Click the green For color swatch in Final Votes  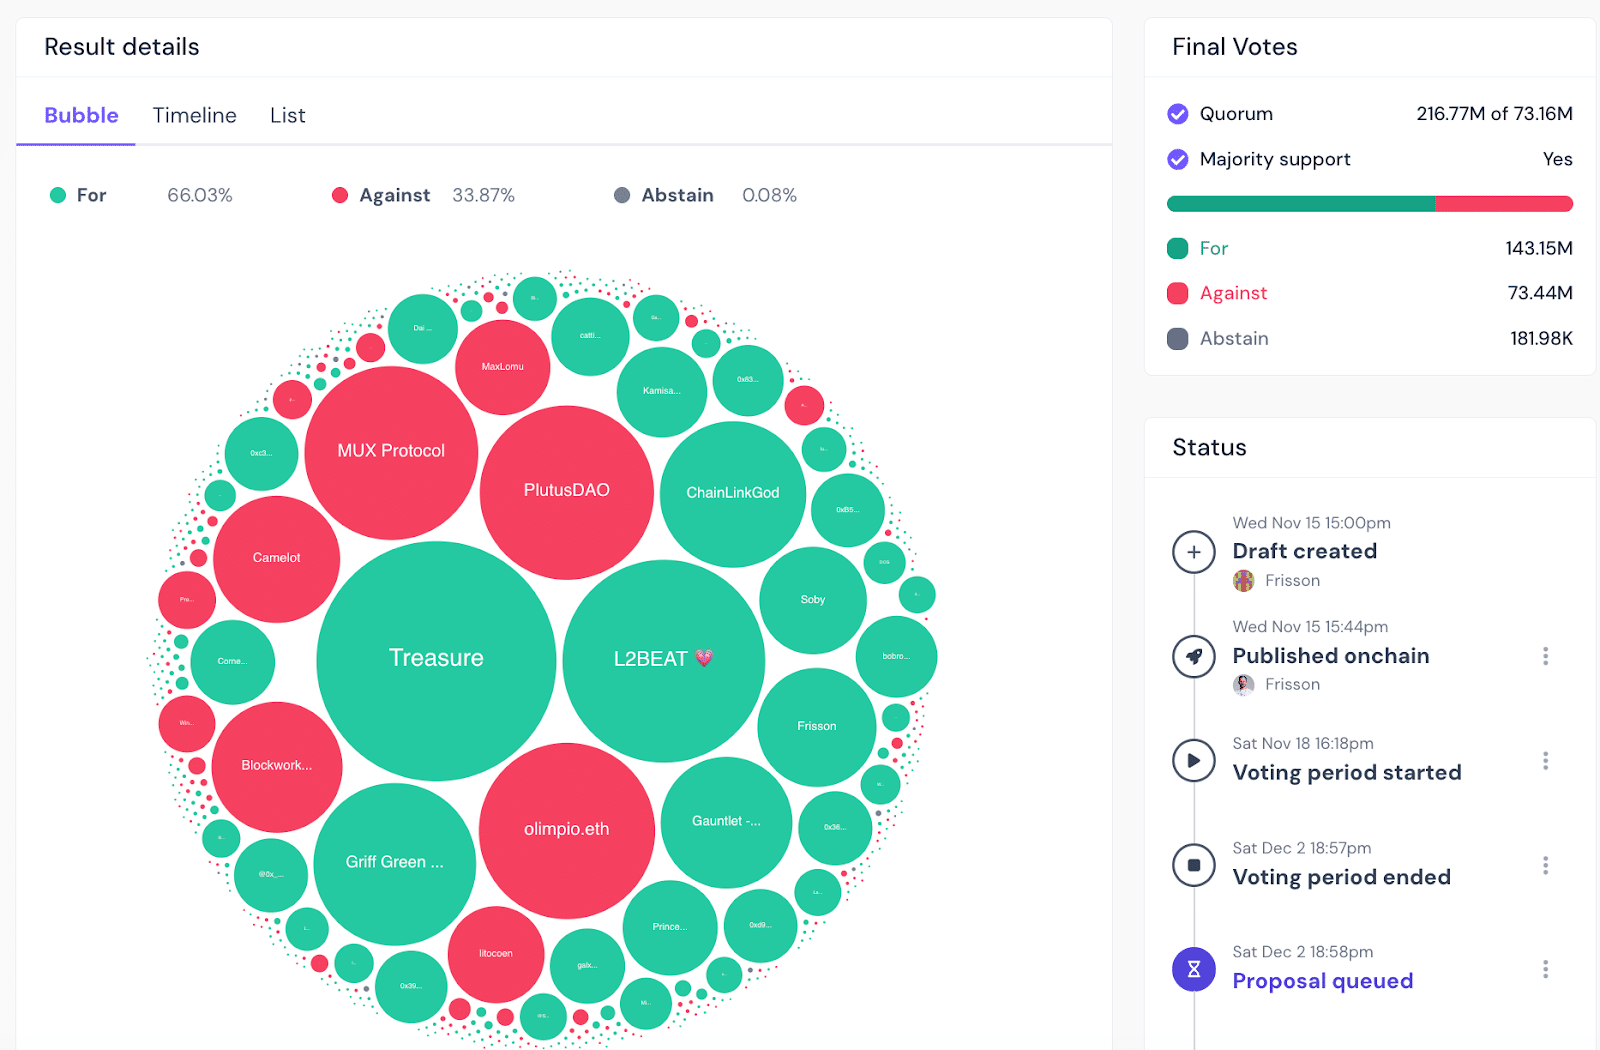pos(1178,249)
